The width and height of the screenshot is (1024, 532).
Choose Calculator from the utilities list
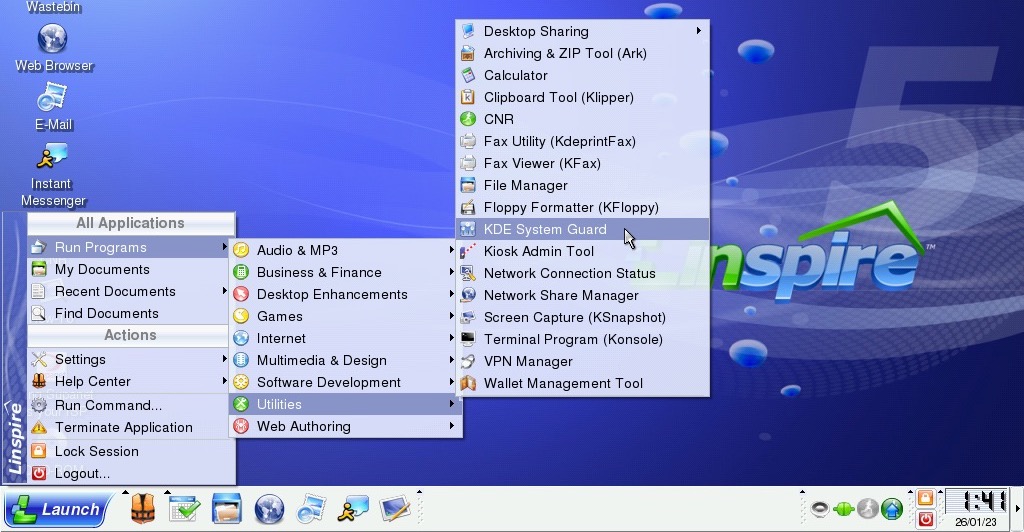(515, 75)
